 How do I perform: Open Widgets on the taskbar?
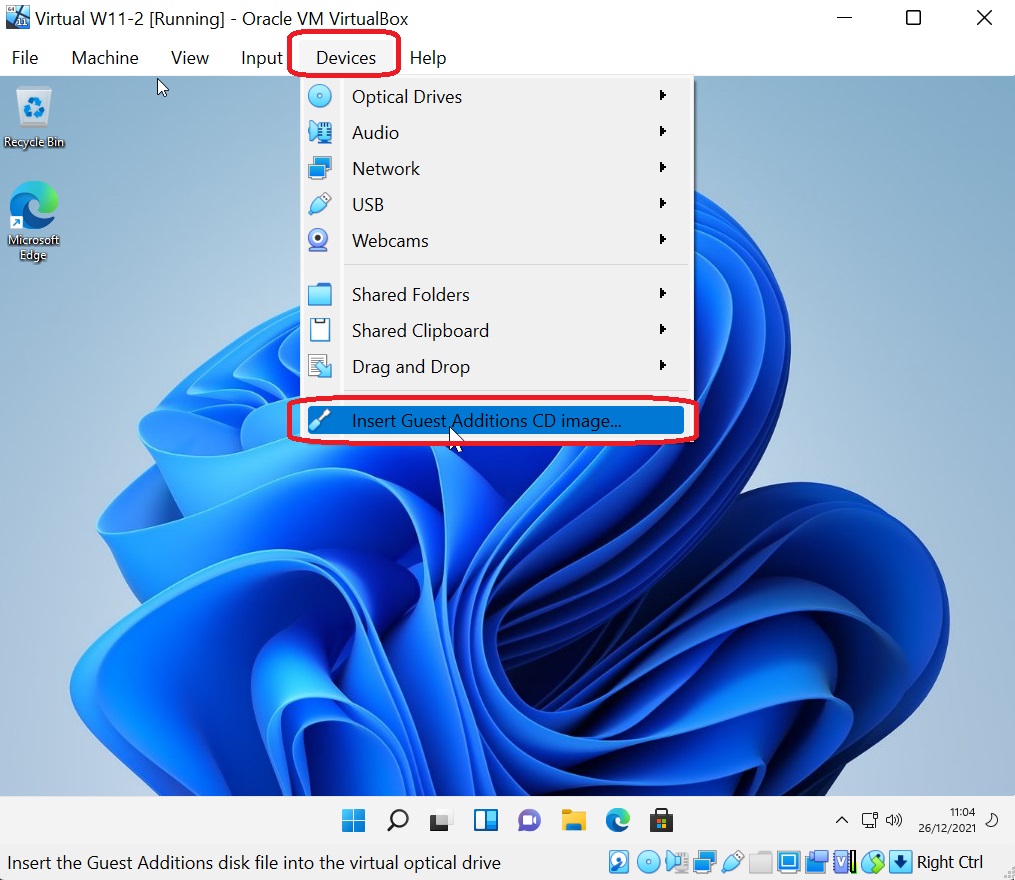coord(485,820)
